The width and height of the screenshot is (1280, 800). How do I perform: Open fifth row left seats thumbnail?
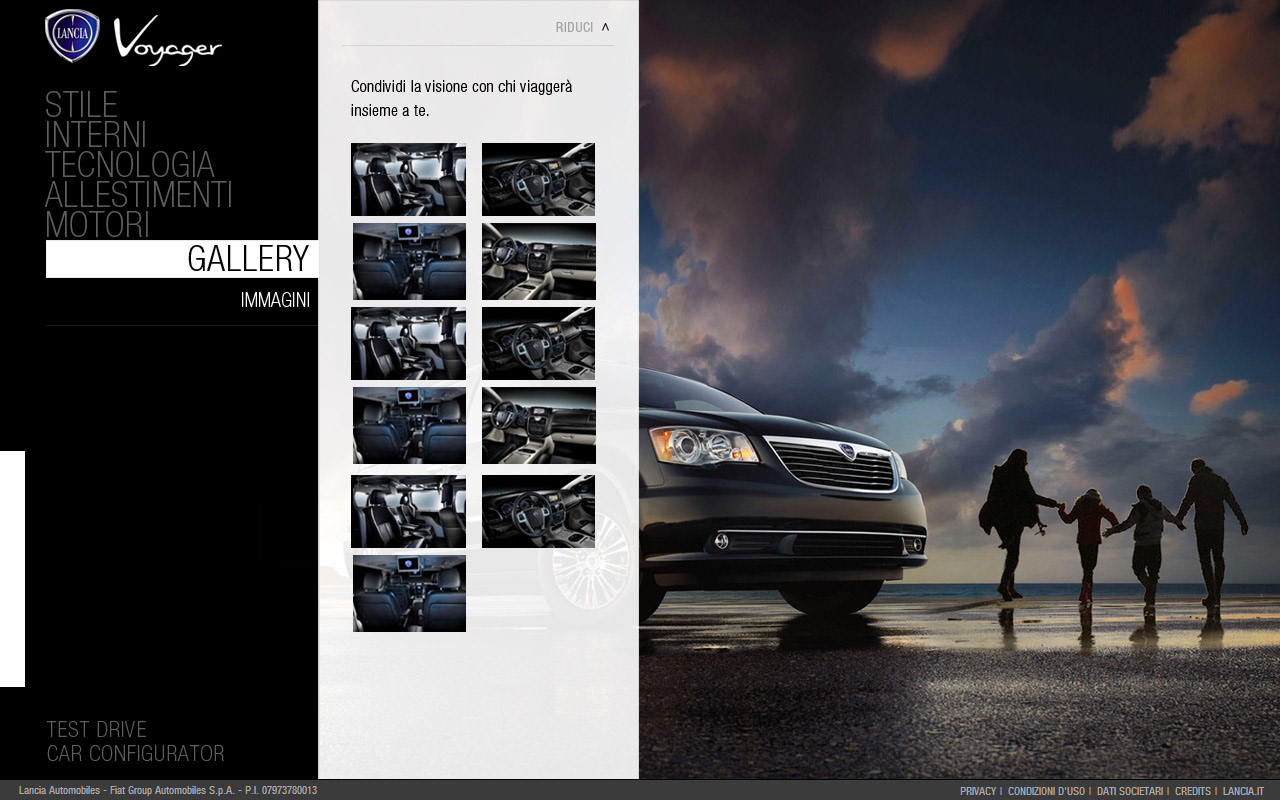click(x=408, y=511)
